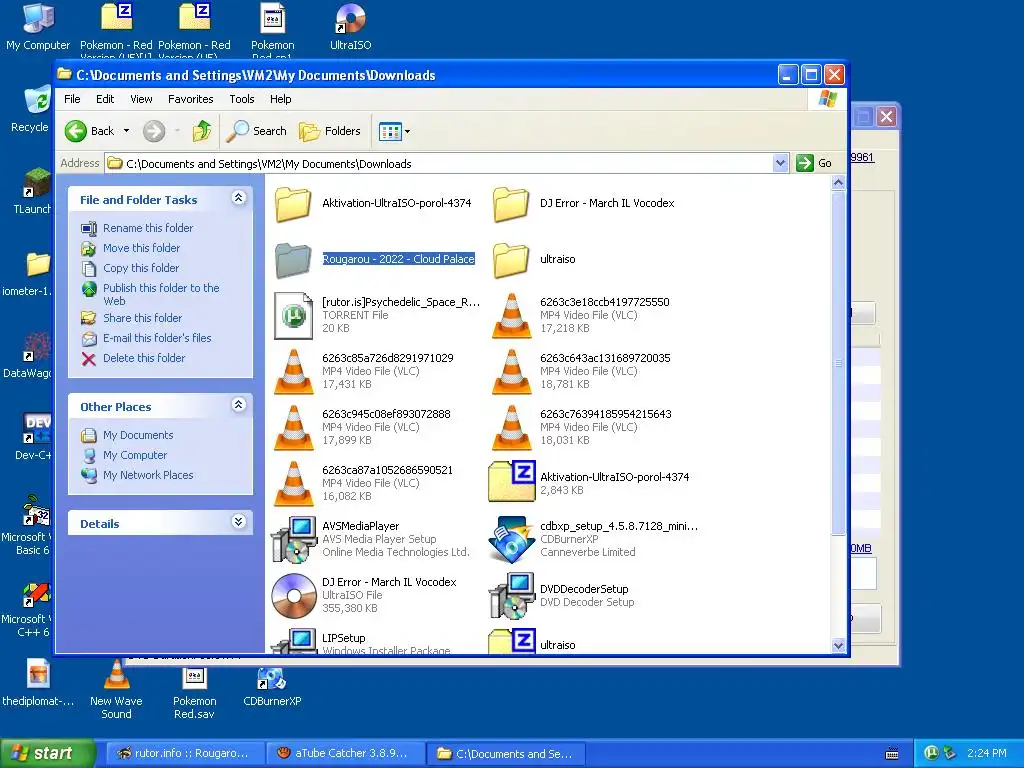Open New Wave Sound VLC desktop file
Viewport: 1024px width, 768px height.
[x=116, y=689]
